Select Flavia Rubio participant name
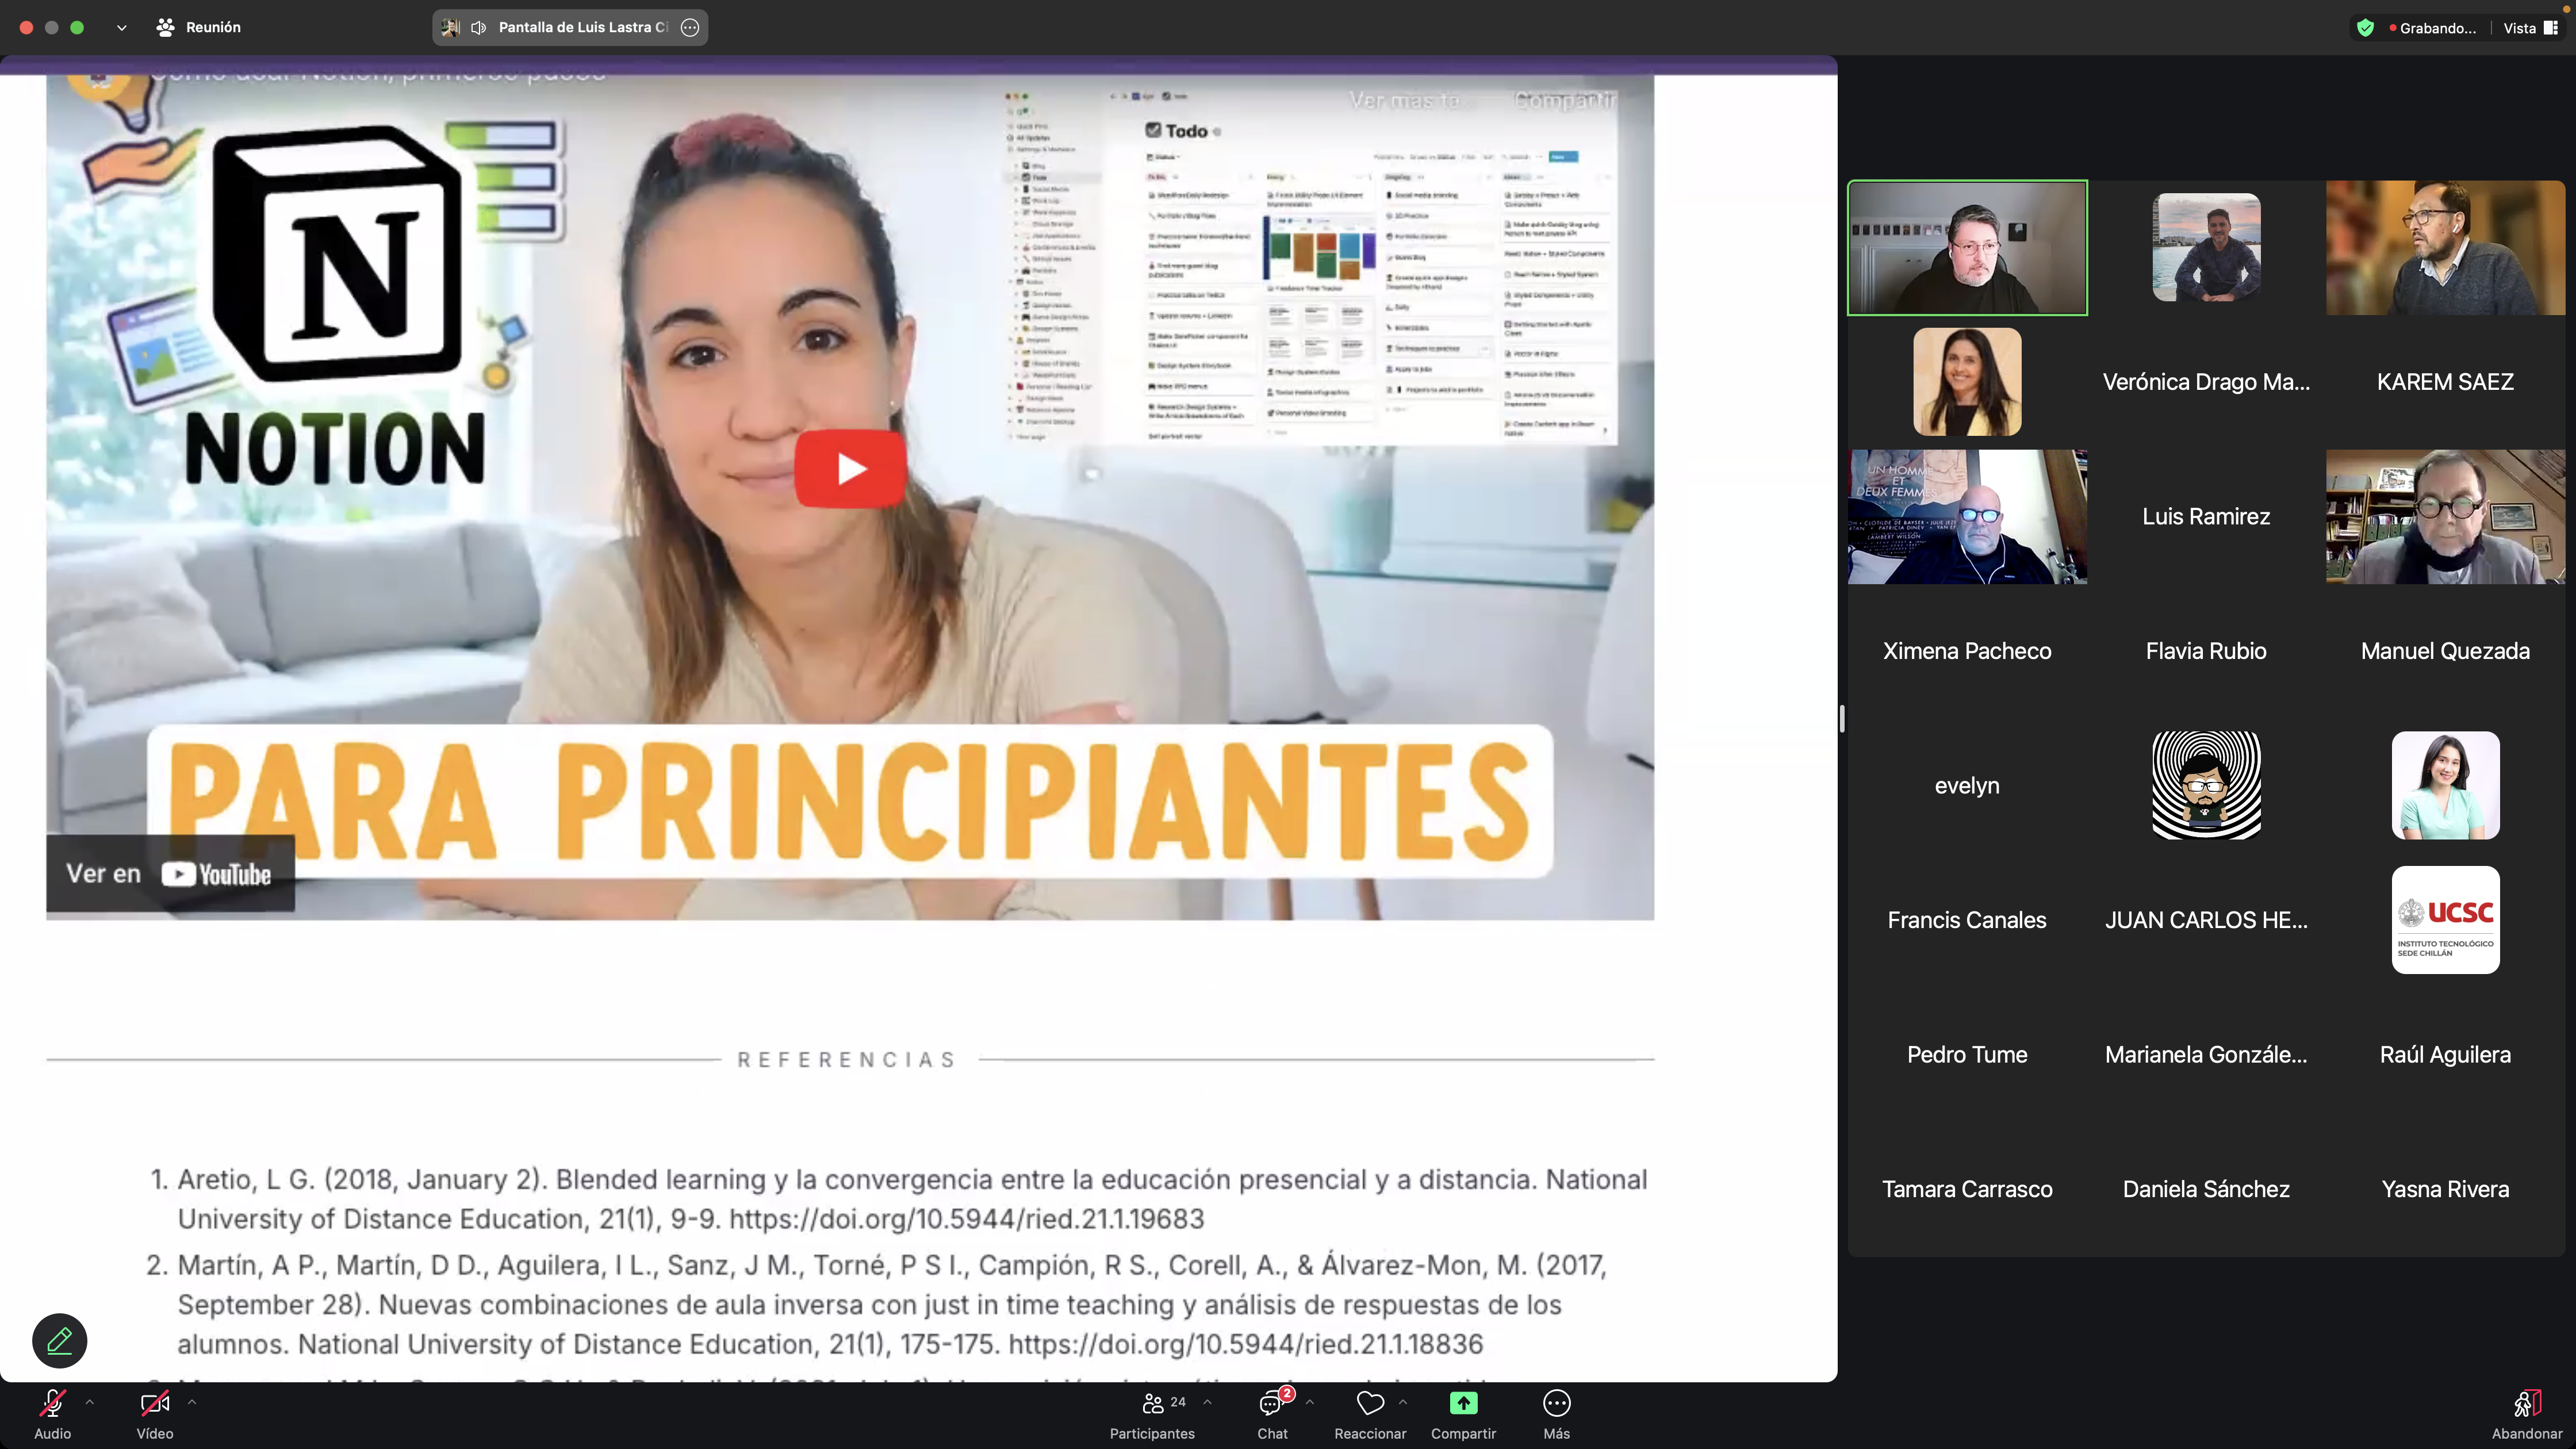 pyautogui.click(x=2206, y=651)
